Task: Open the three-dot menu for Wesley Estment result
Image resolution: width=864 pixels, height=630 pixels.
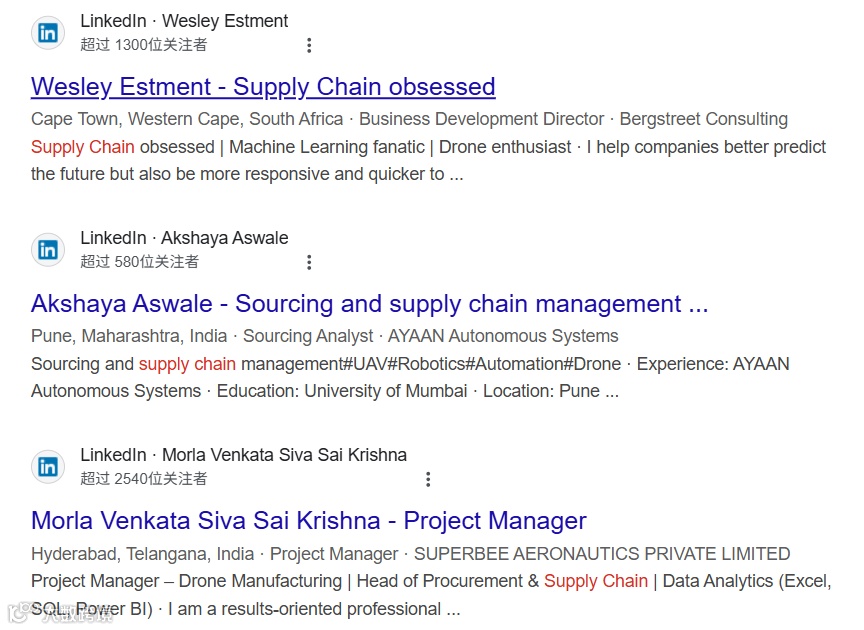Action: (x=309, y=45)
